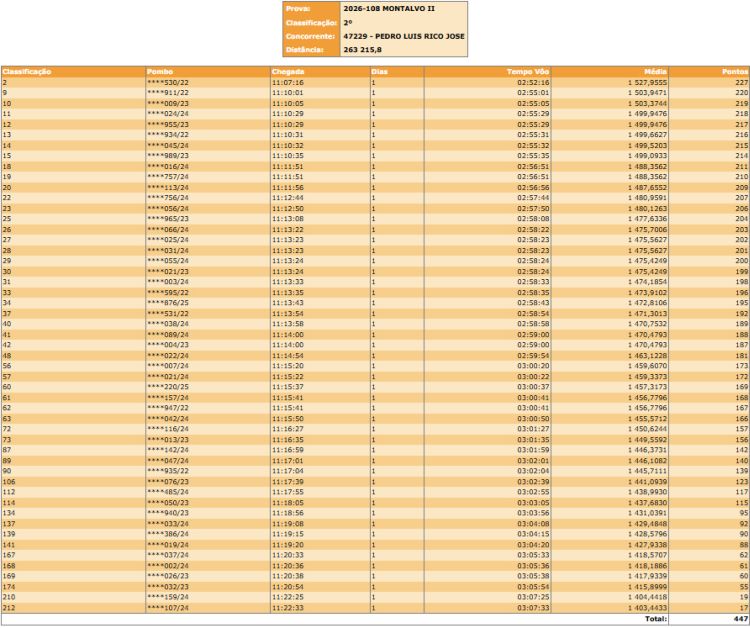Select pigeon ****911/22 entry
The image size is (750, 628).
point(167,93)
